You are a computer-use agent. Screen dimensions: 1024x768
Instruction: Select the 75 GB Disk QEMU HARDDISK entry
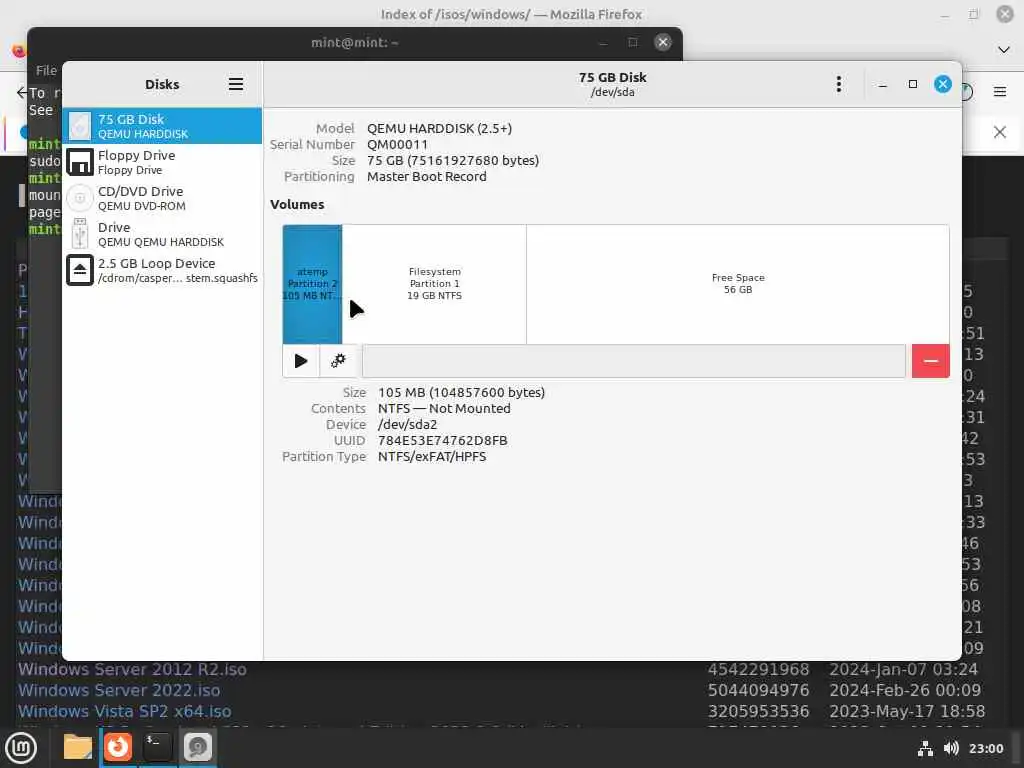tap(162, 125)
